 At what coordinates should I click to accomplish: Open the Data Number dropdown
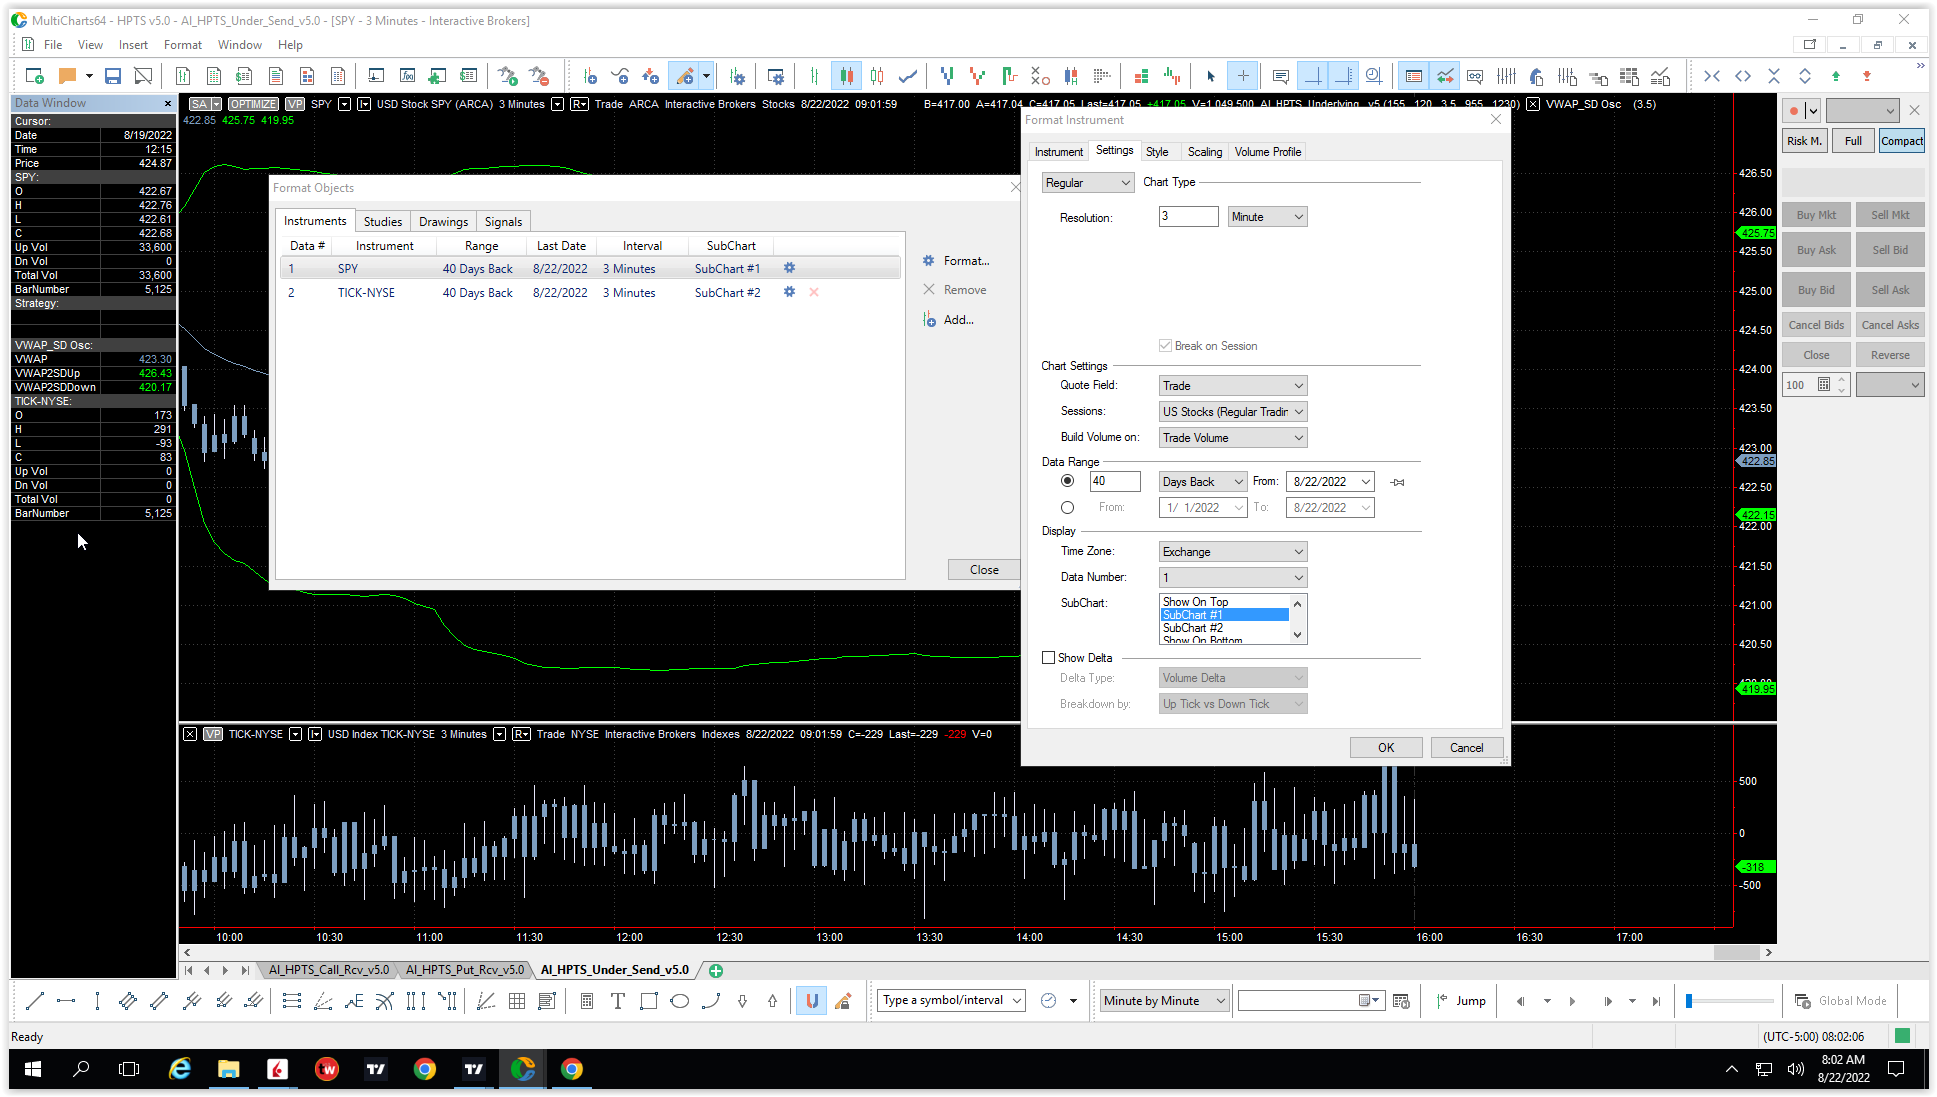pyautogui.click(x=1233, y=578)
